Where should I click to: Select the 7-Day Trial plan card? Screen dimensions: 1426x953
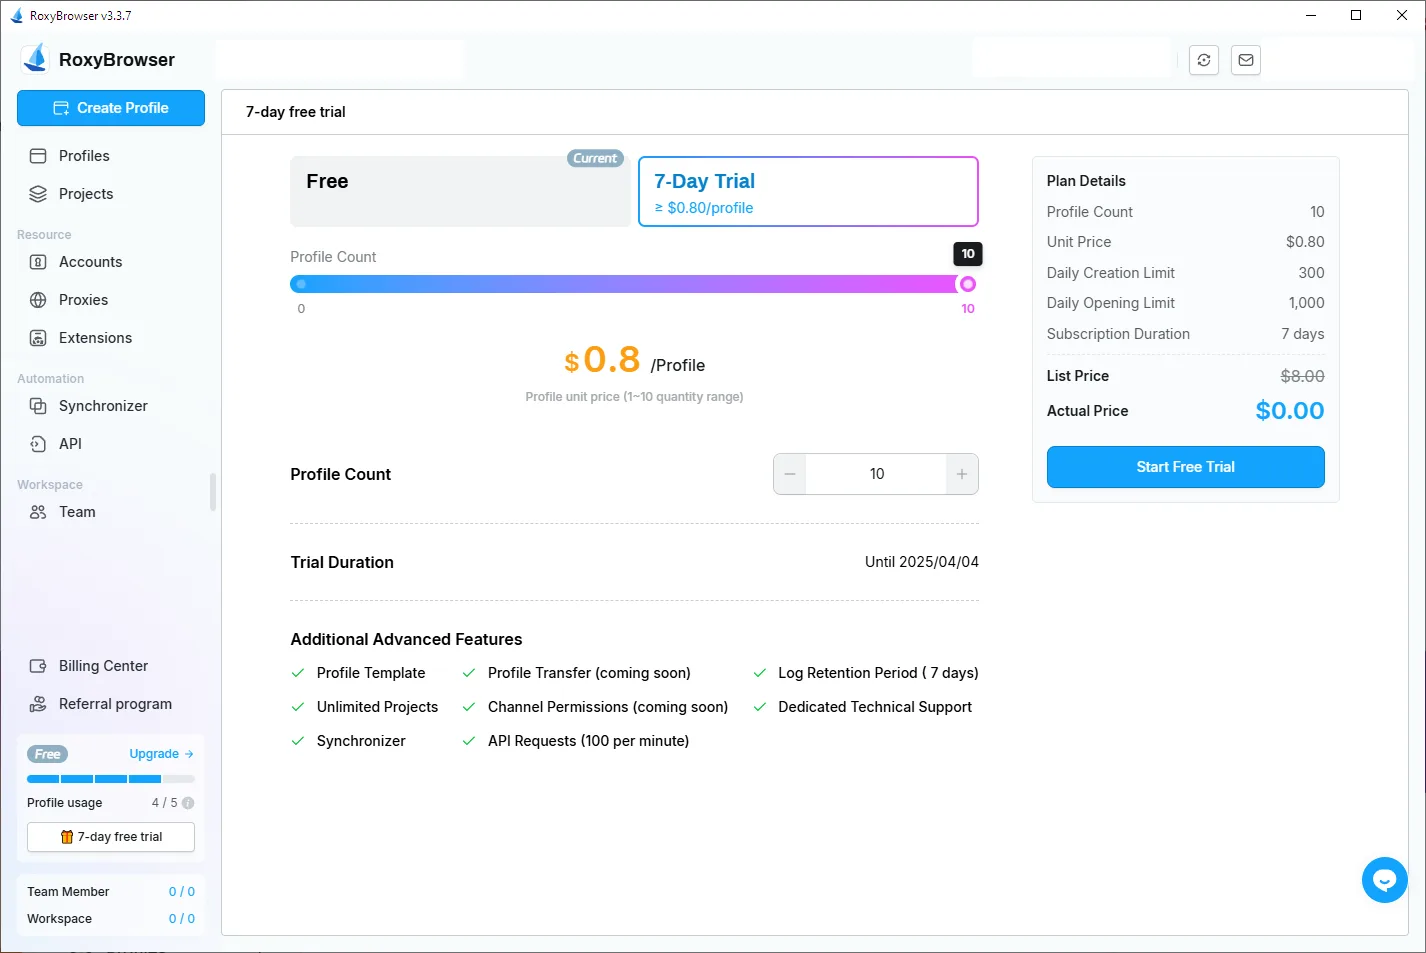(x=808, y=191)
